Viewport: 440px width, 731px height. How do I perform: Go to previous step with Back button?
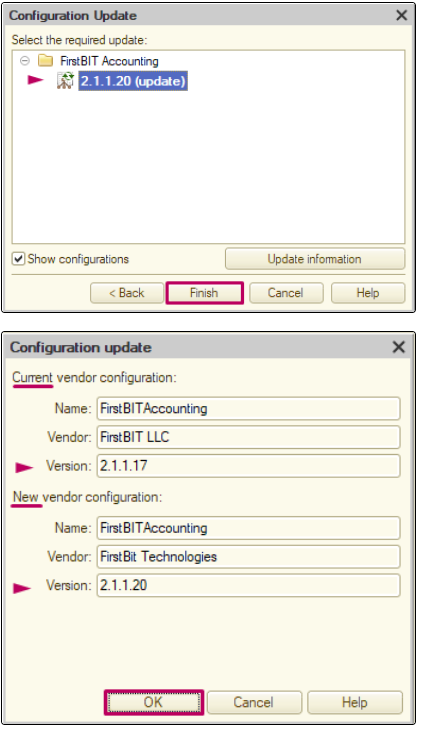pyautogui.click(x=127, y=293)
